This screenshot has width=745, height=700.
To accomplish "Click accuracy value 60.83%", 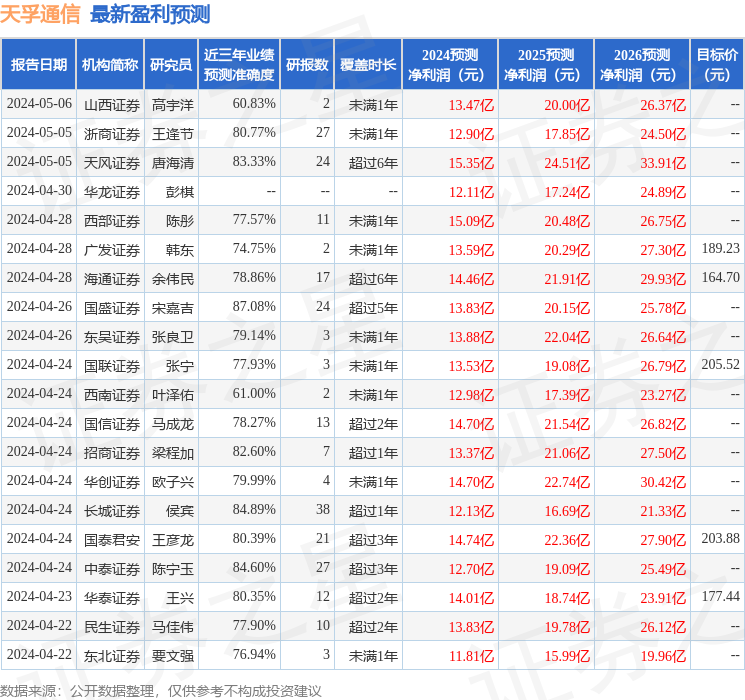I will (254, 103).
